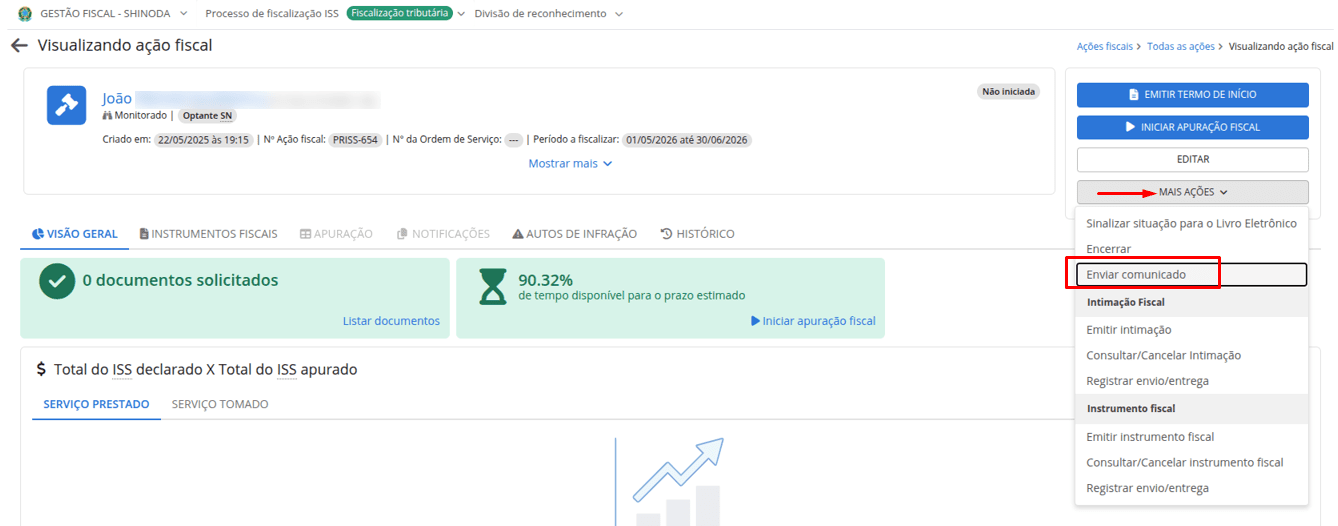Expand details with Mostrar mais
Screen dimensions: 1338x526
tap(570, 163)
